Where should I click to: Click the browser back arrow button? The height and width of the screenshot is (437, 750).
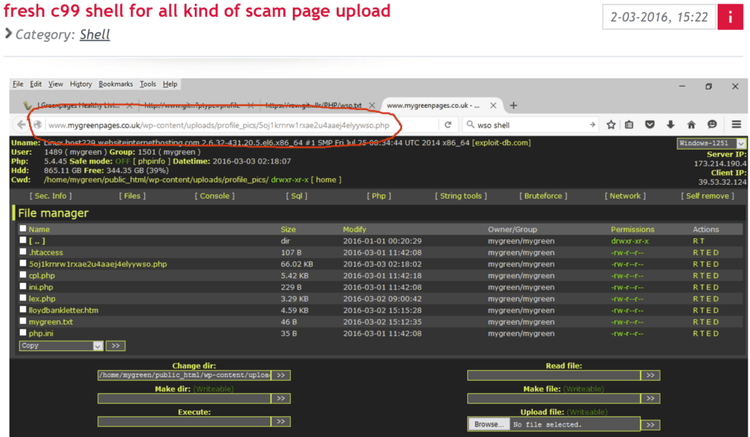[x=21, y=125]
